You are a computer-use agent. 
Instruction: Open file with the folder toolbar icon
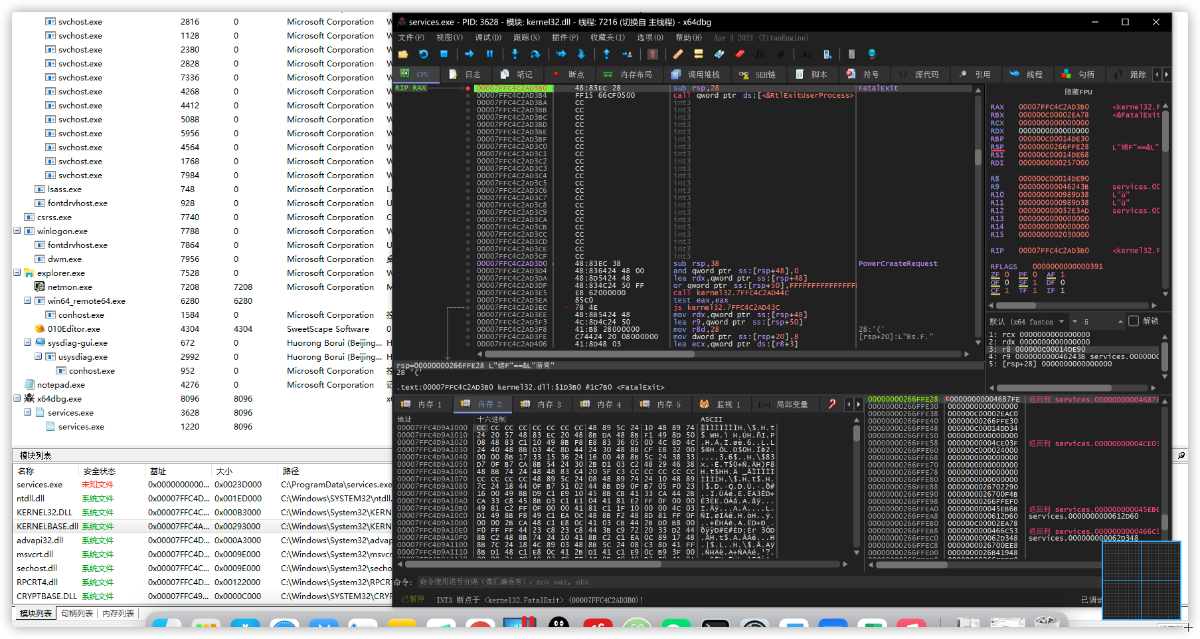point(403,54)
